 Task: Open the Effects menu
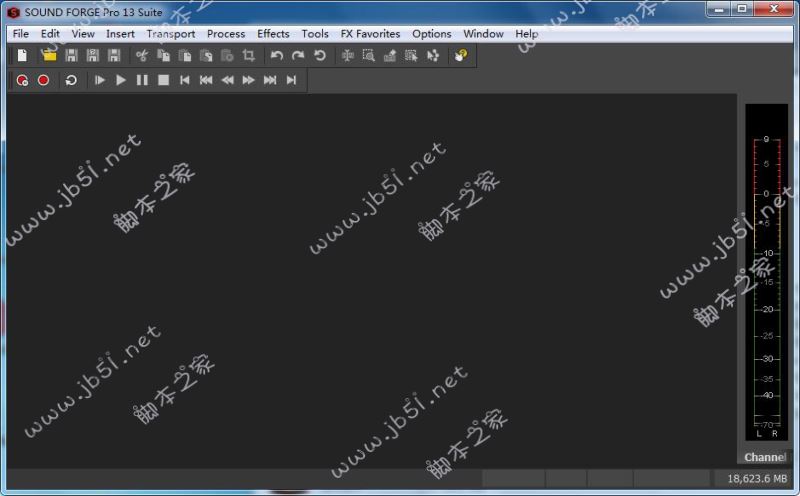click(x=273, y=34)
